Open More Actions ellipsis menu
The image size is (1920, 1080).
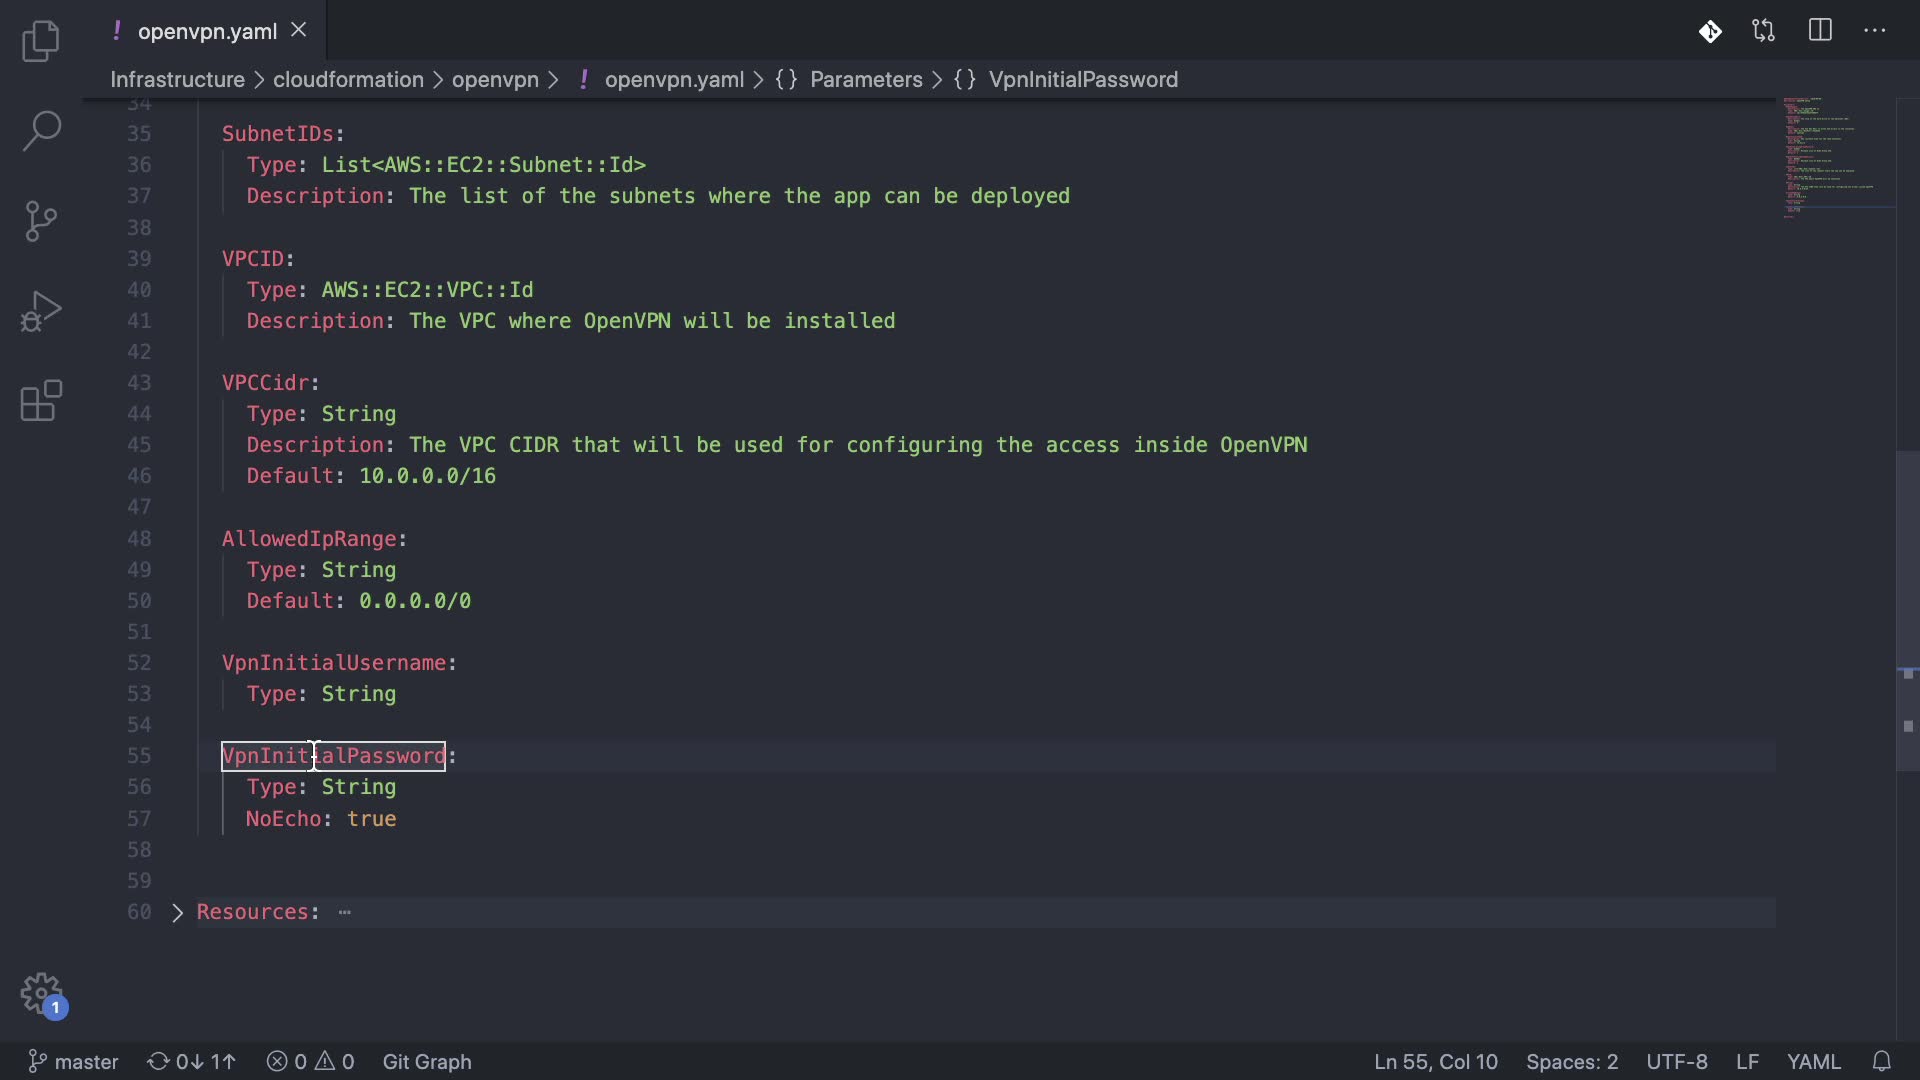point(1875,31)
